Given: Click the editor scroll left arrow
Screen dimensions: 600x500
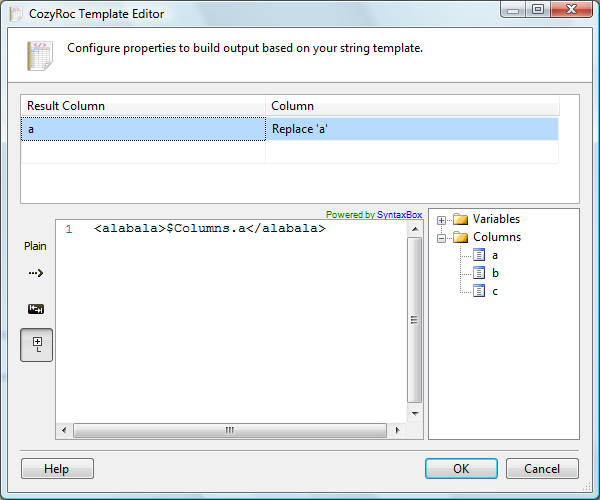Looking at the screenshot, I should pyautogui.click(x=64, y=430).
